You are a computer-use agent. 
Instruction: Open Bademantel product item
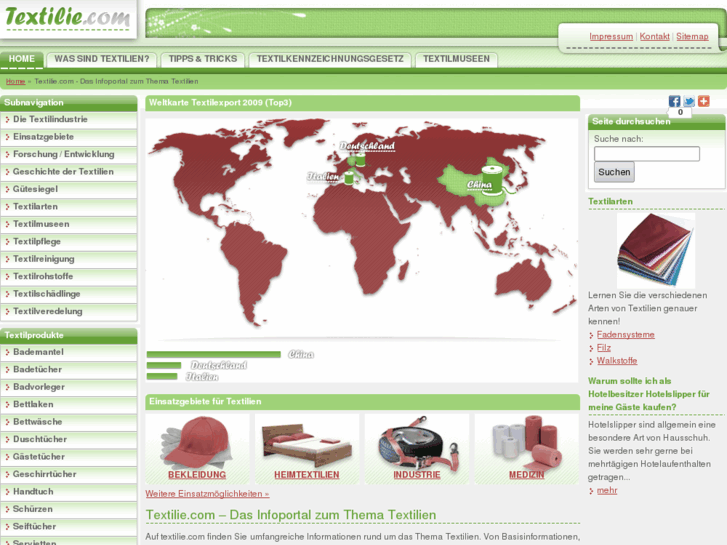(x=69, y=352)
